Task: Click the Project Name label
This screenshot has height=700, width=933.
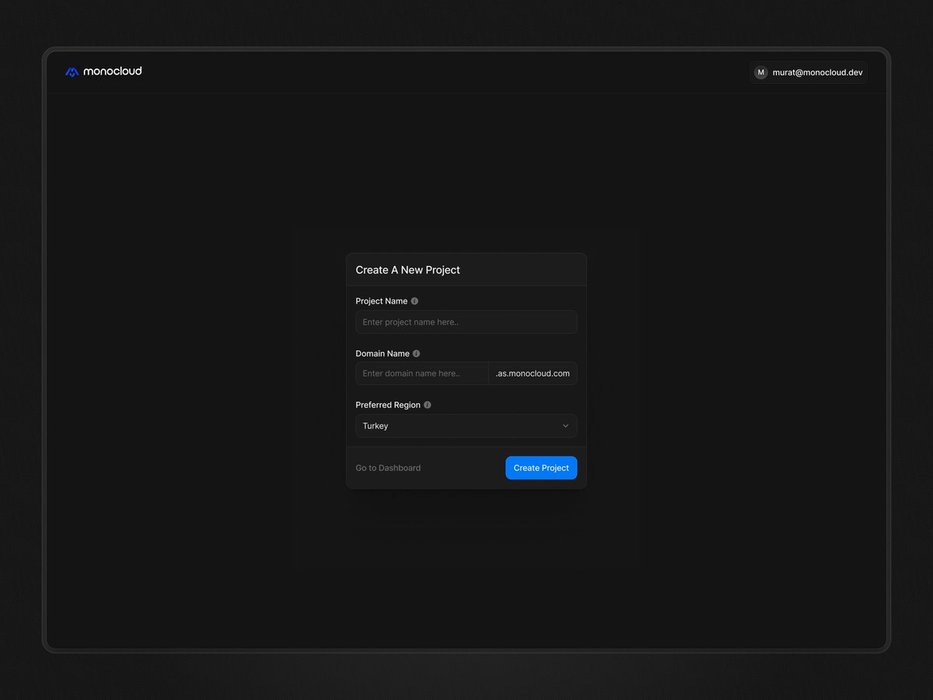Action: click(381, 301)
